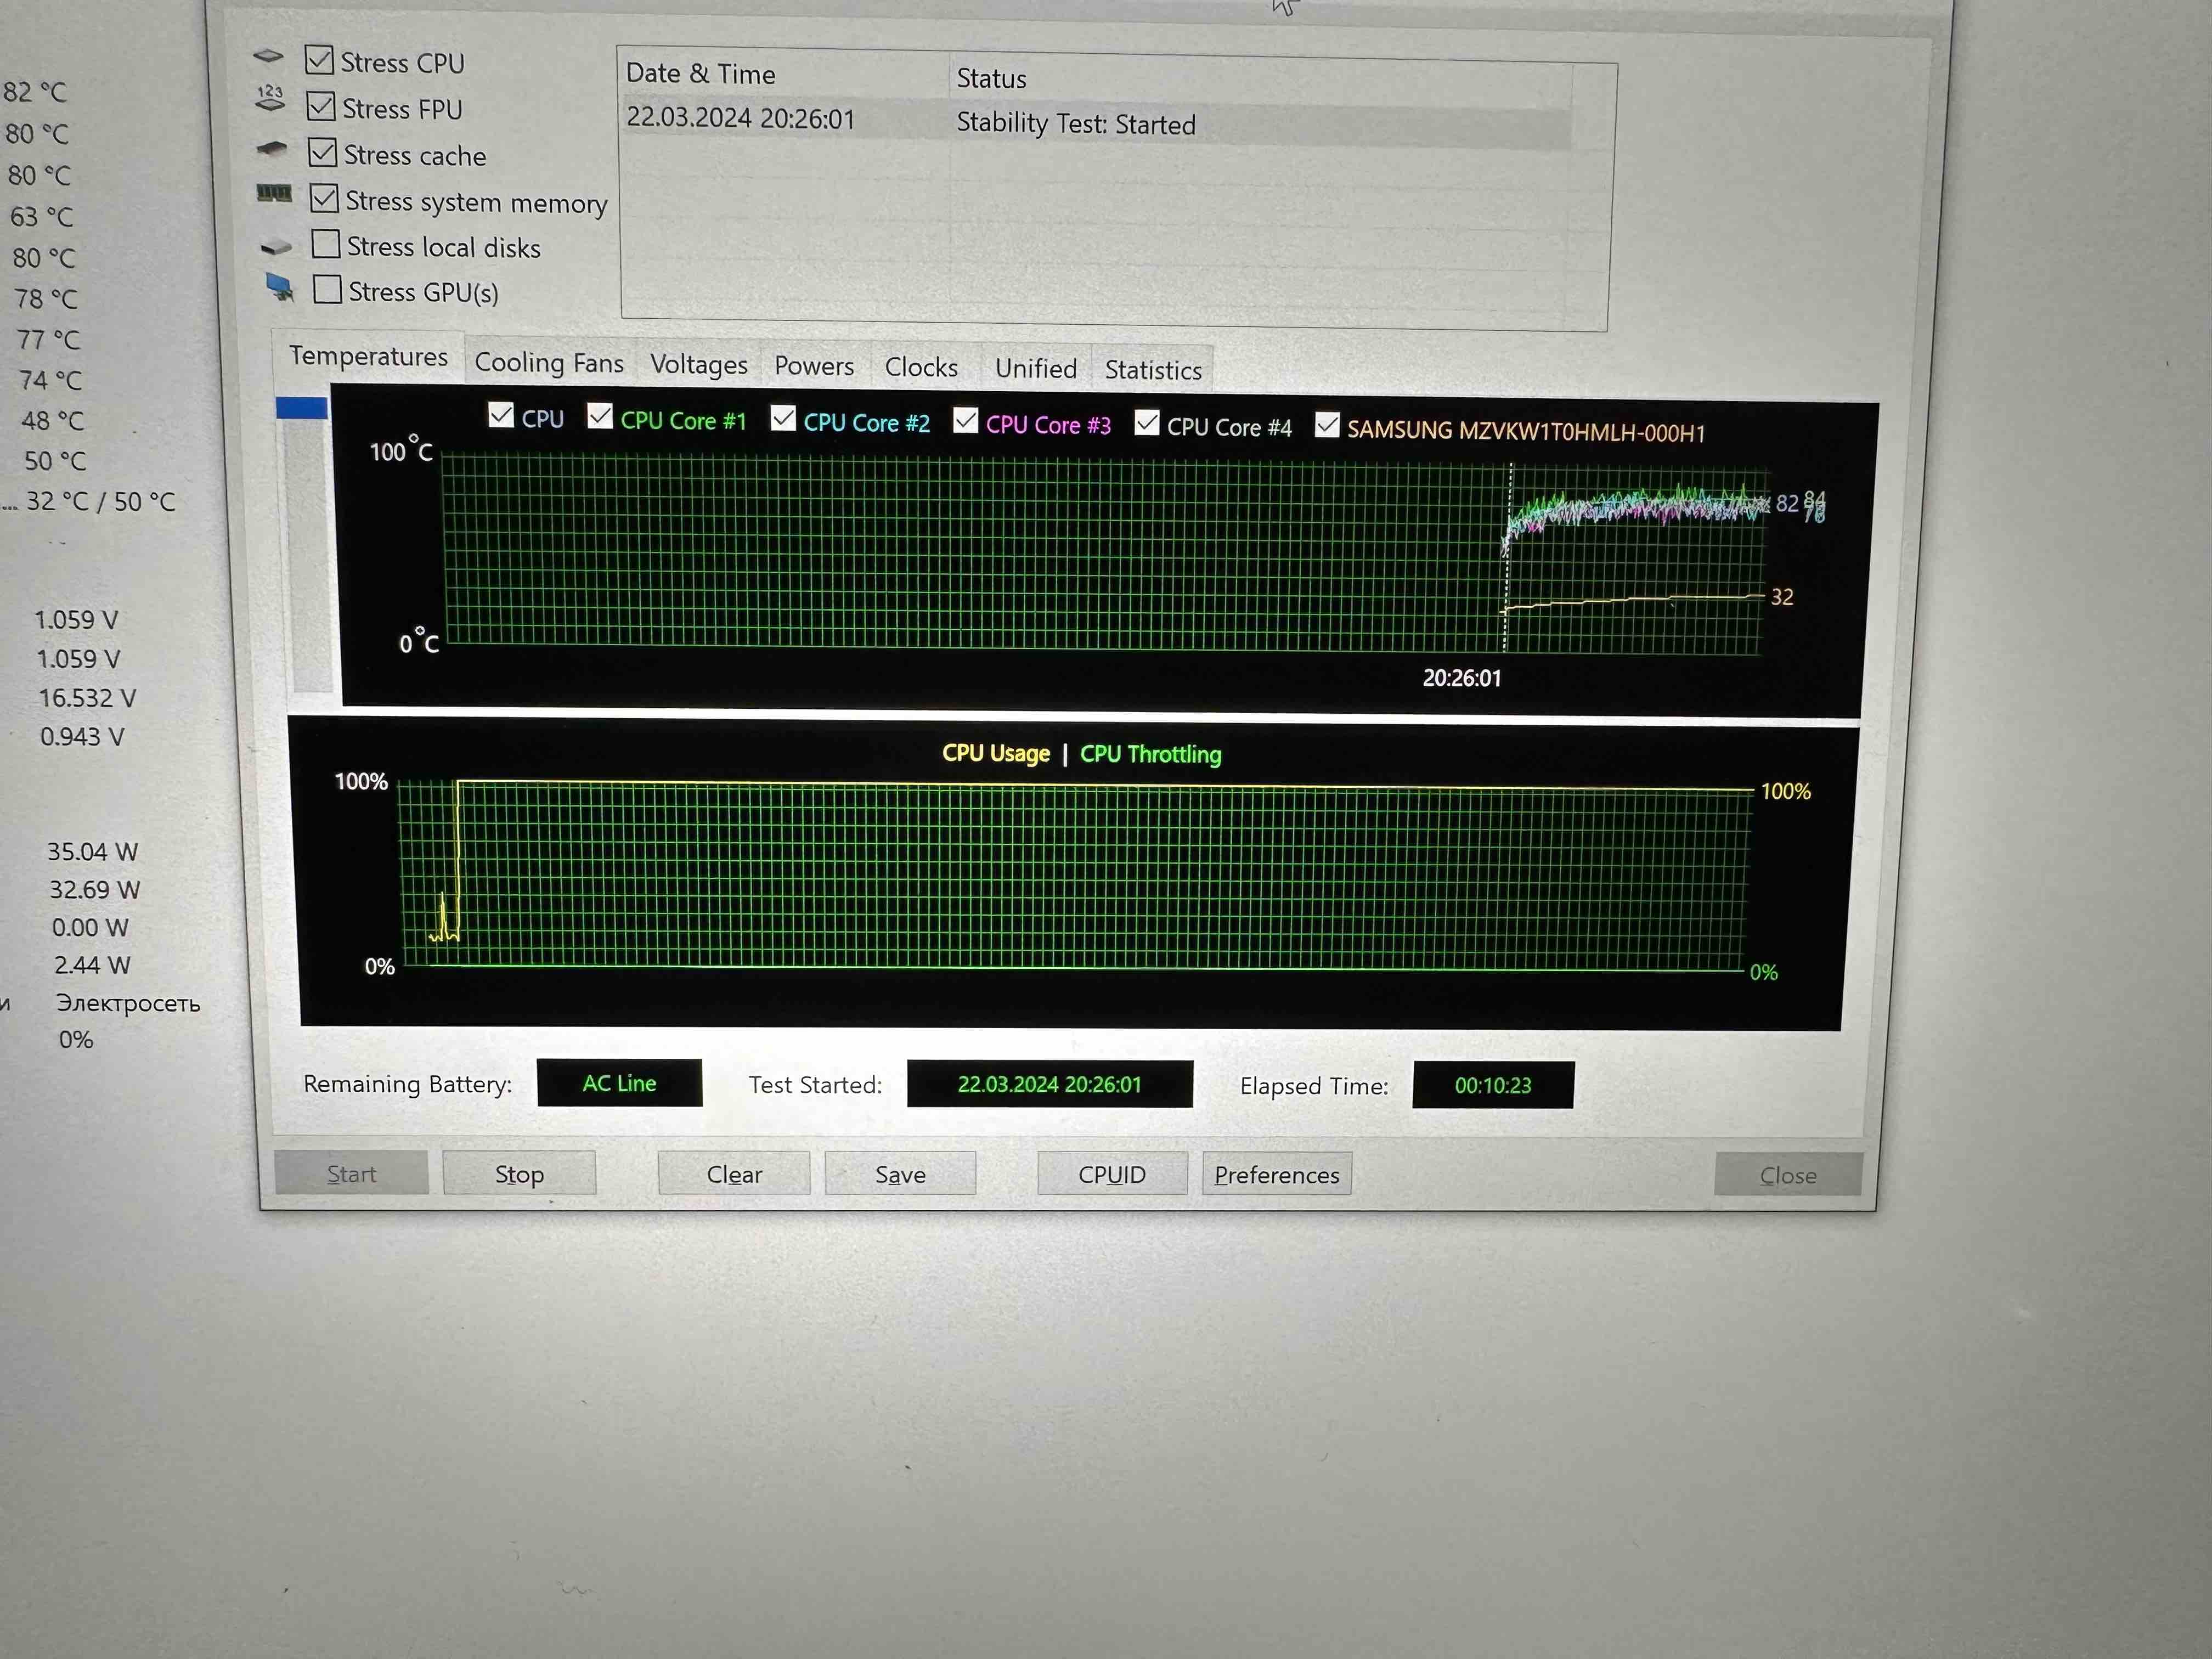Click the RAM module icon beside Stress system memory
This screenshot has height=1659, width=2212.
(274, 193)
